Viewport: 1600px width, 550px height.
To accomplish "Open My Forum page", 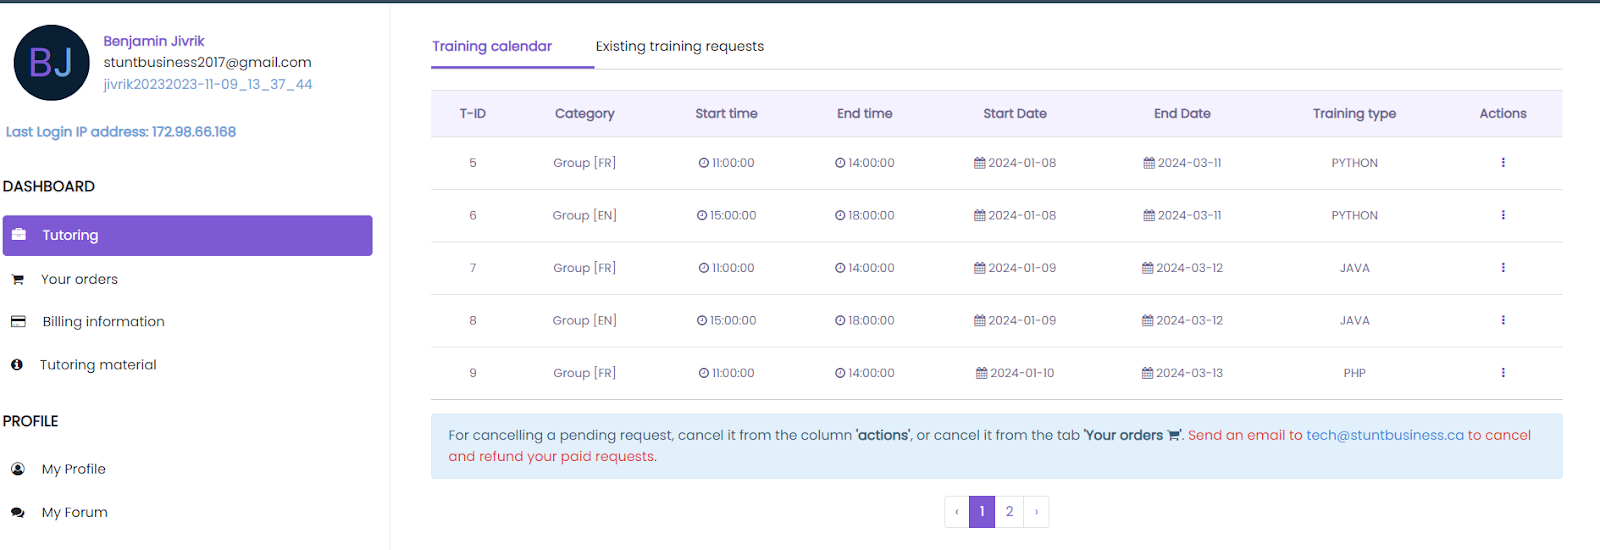I will (x=74, y=512).
